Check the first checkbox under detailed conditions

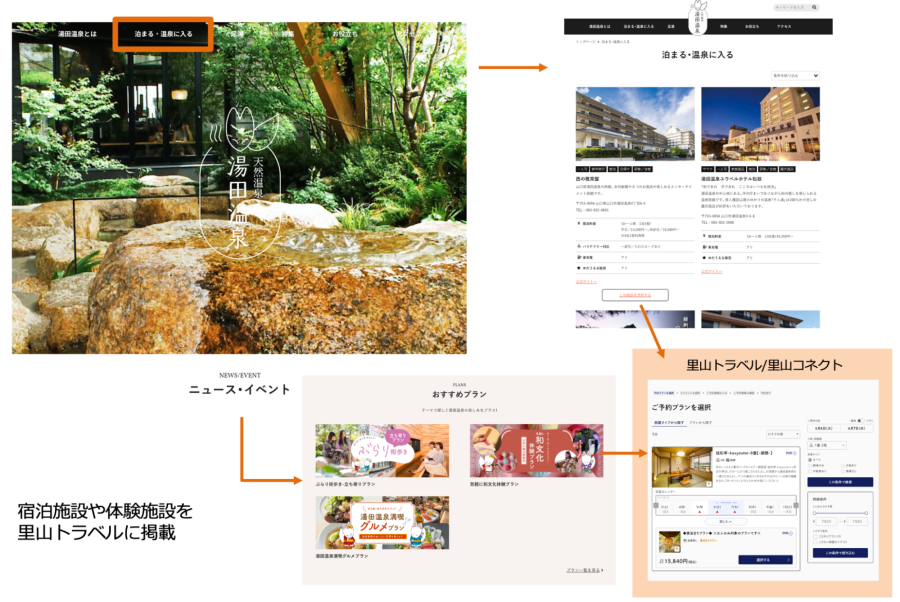pos(816,536)
